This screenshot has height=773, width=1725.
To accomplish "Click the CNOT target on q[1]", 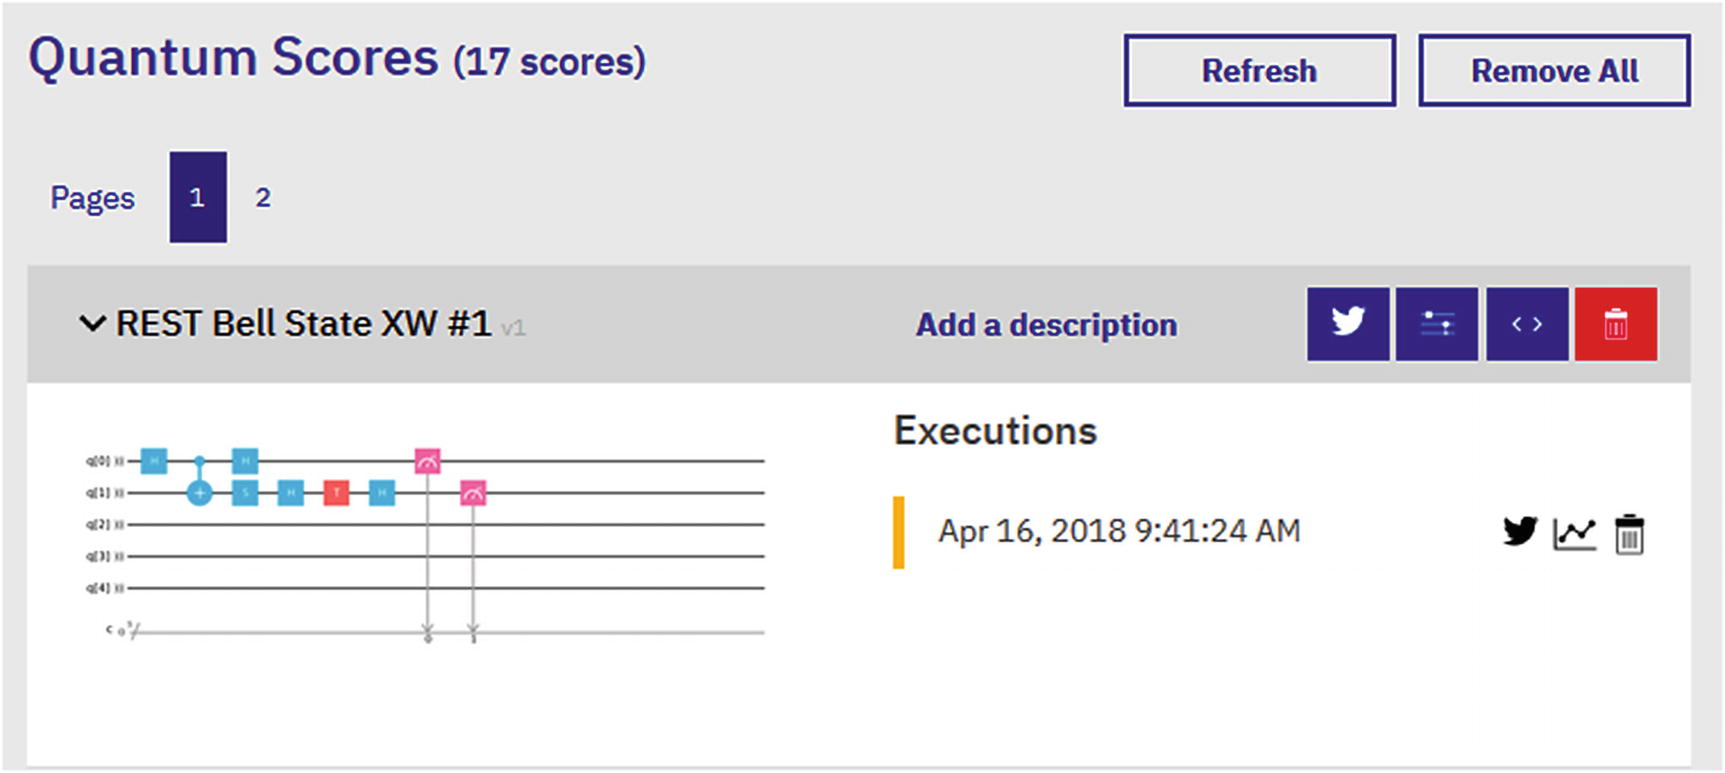I will tap(200, 493).
